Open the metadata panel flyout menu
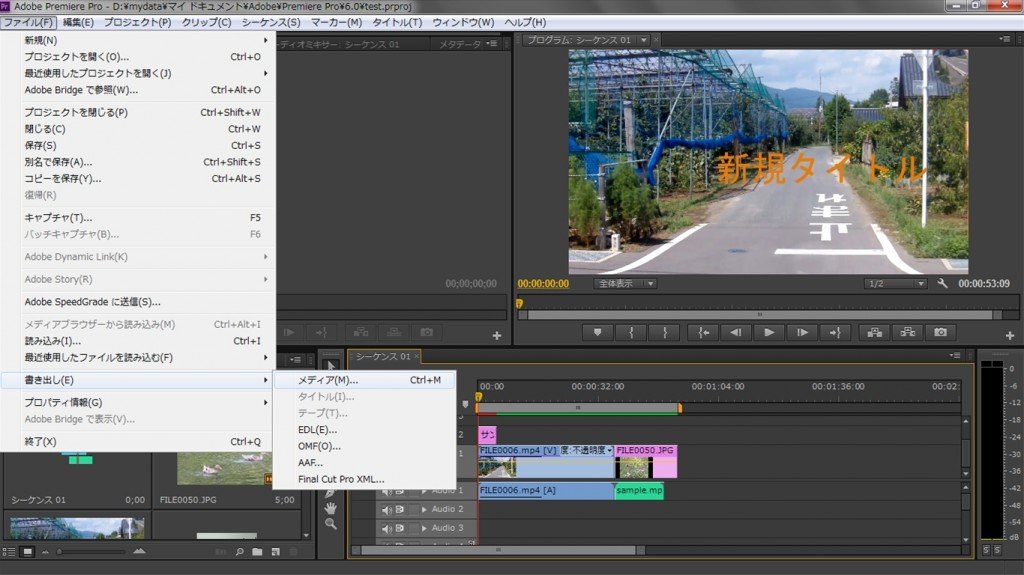 (492, 44)
